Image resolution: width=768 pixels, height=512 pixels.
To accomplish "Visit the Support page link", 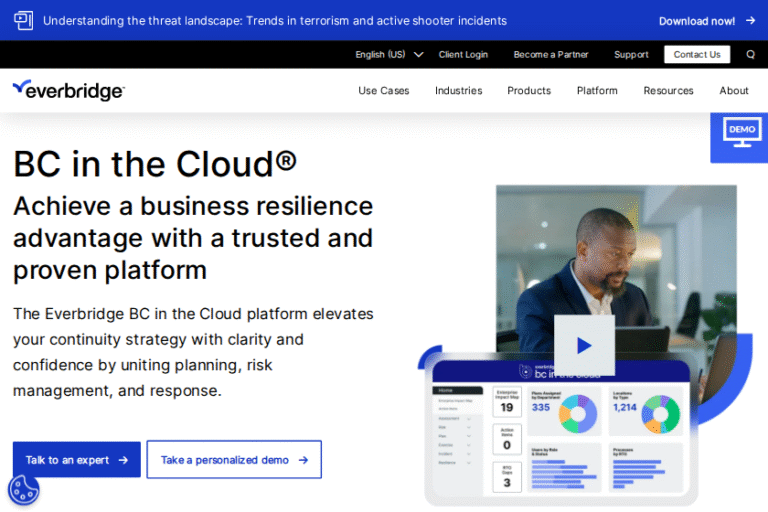I will [x=631, y=54].
